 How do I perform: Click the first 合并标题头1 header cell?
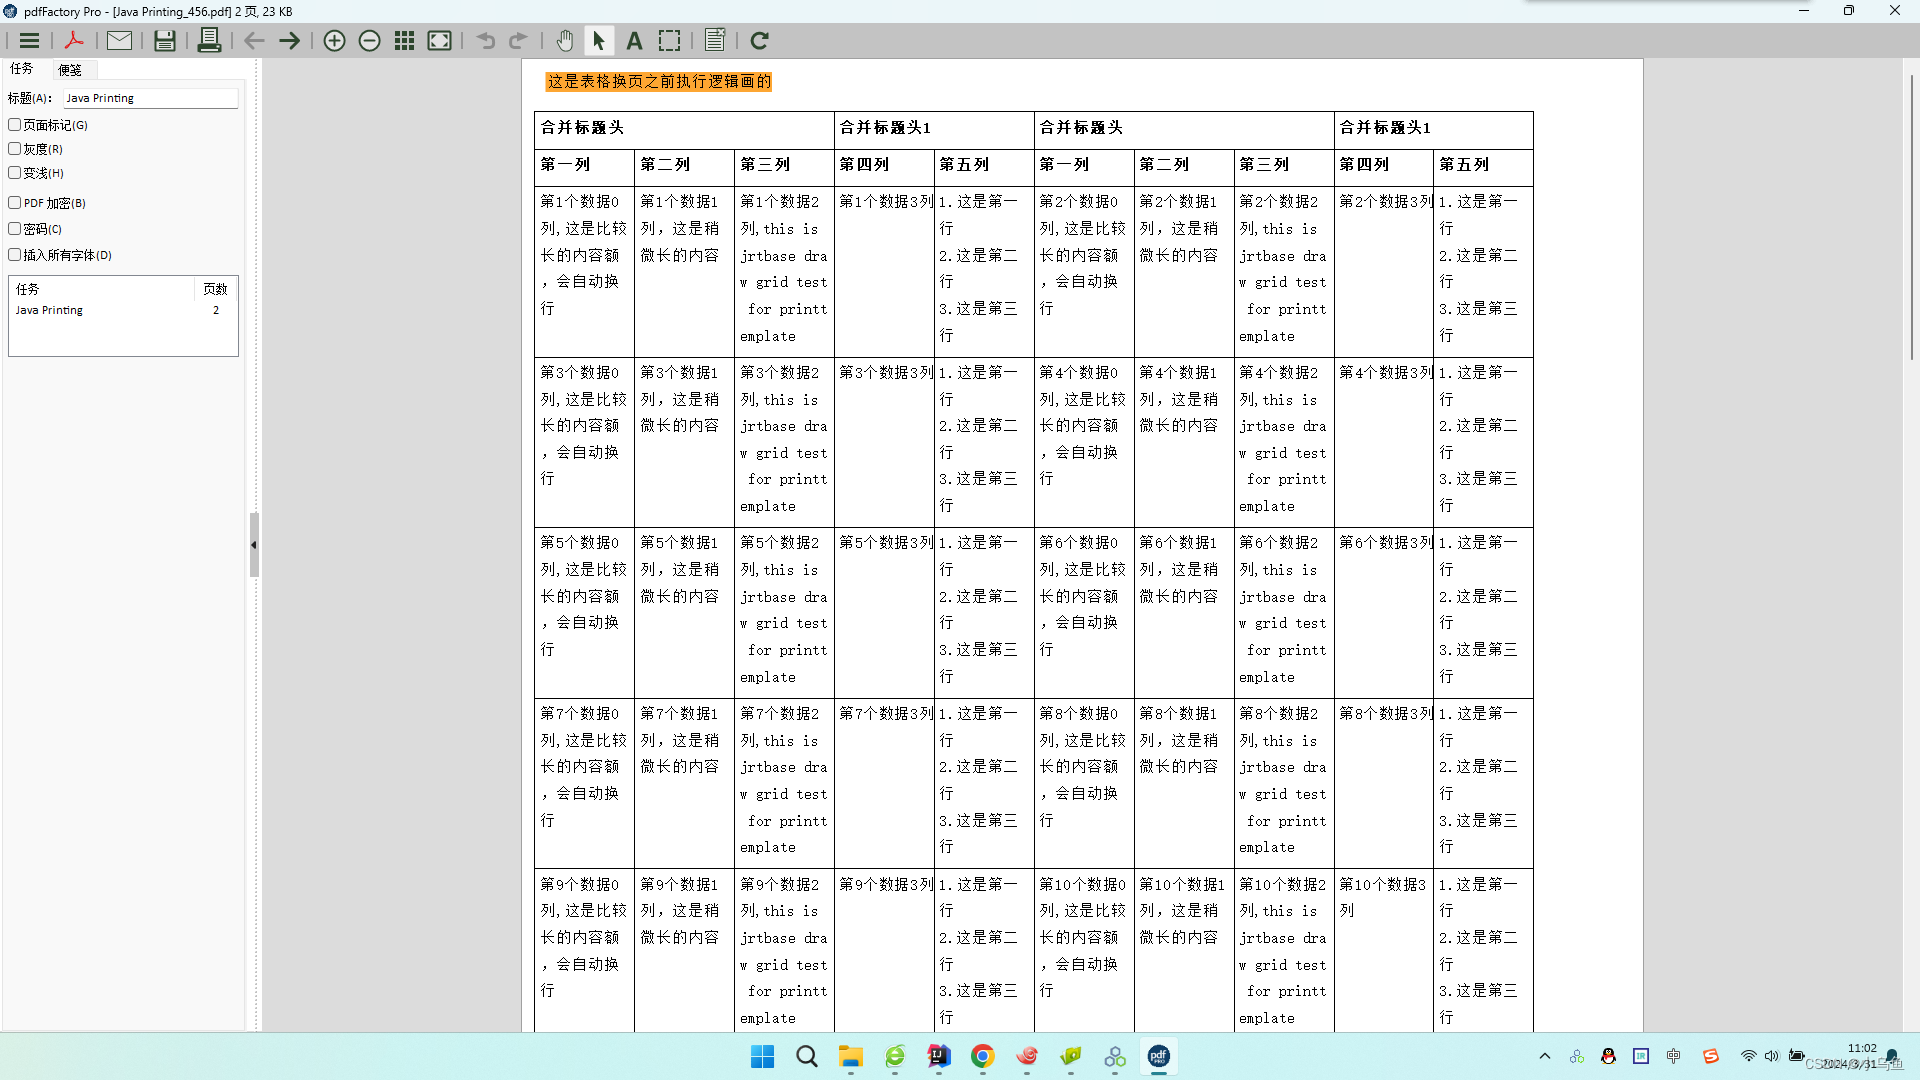[934, 128]
